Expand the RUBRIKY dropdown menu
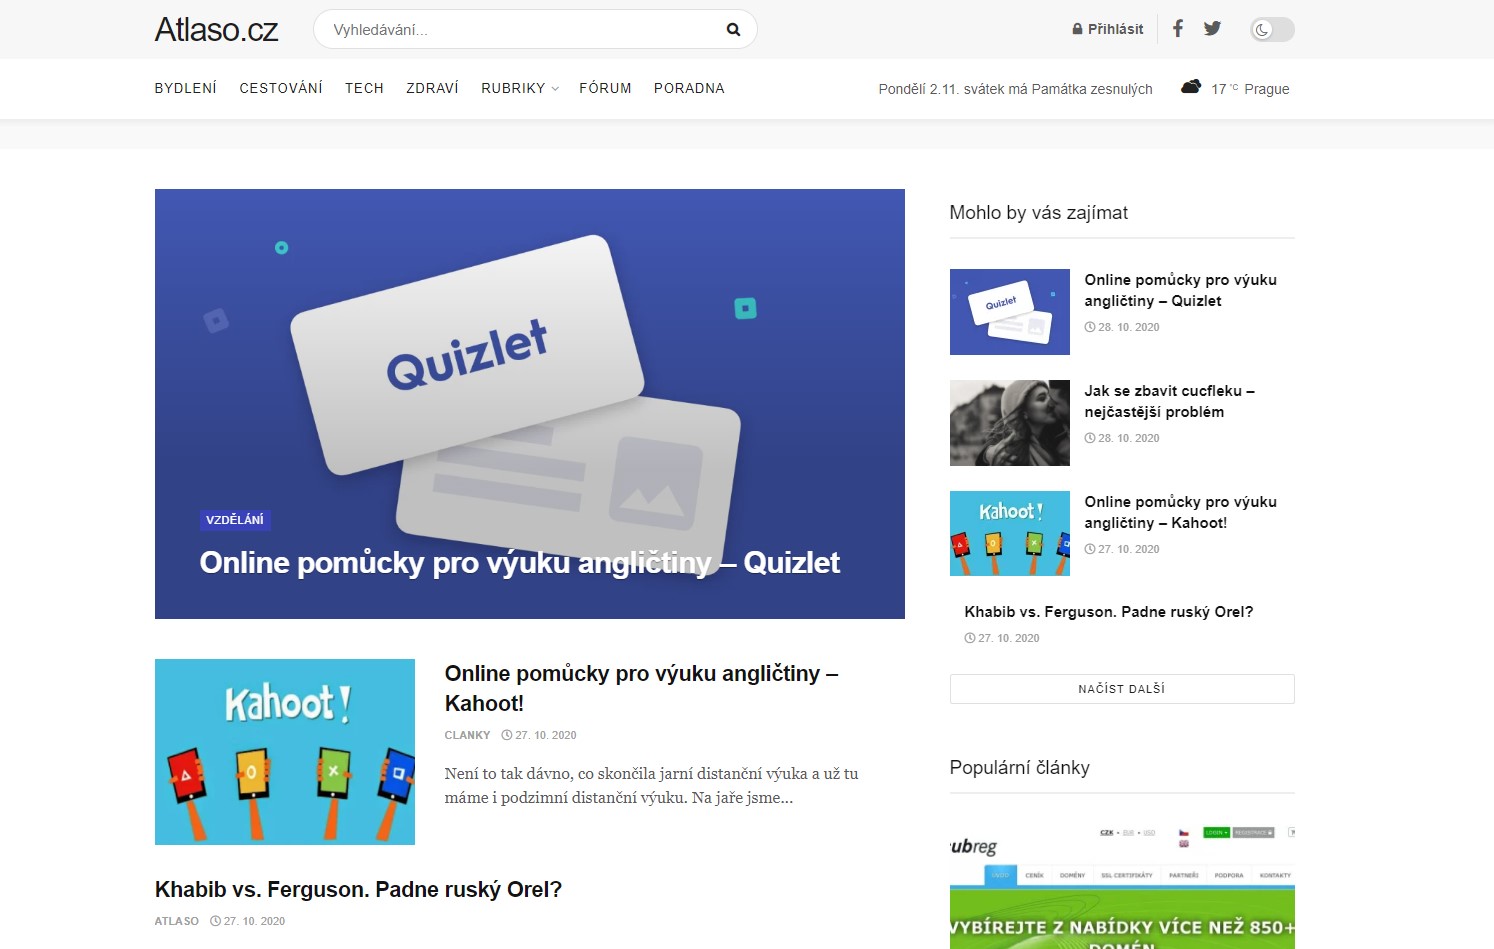 pyautogui.click(x=520, y=88)
